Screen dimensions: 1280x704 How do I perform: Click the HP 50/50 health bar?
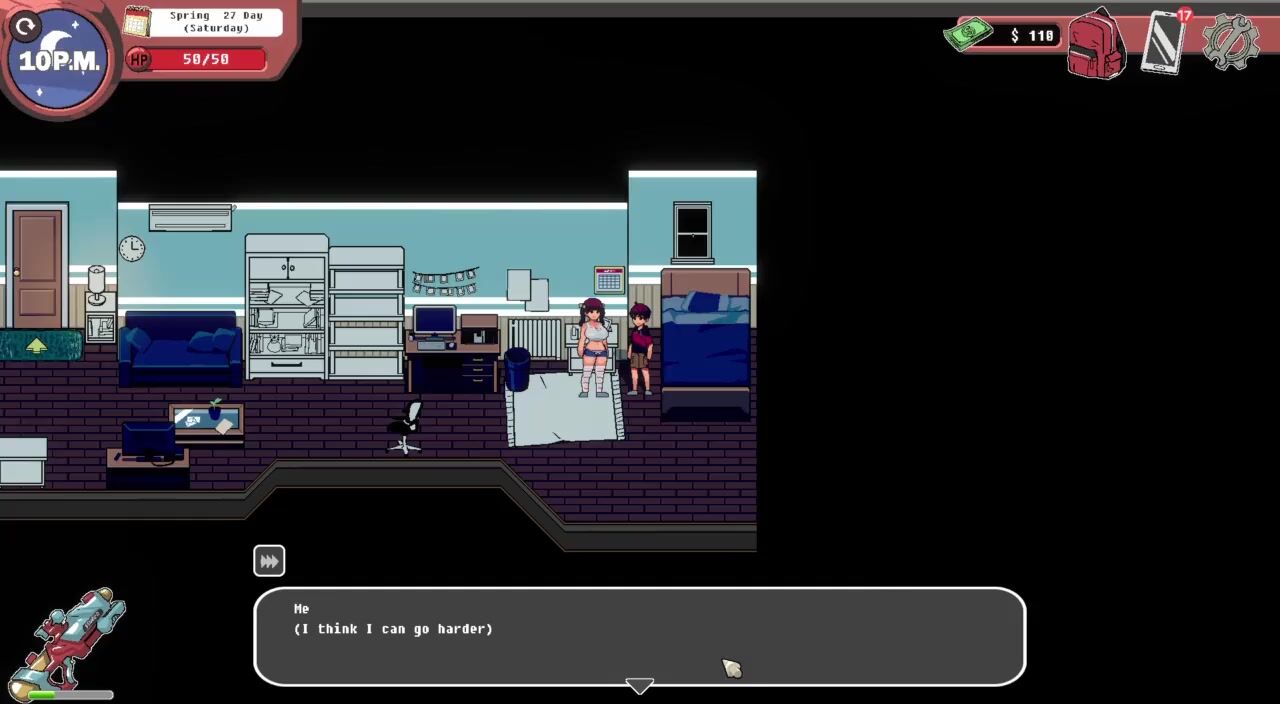(x=198, y=60)
